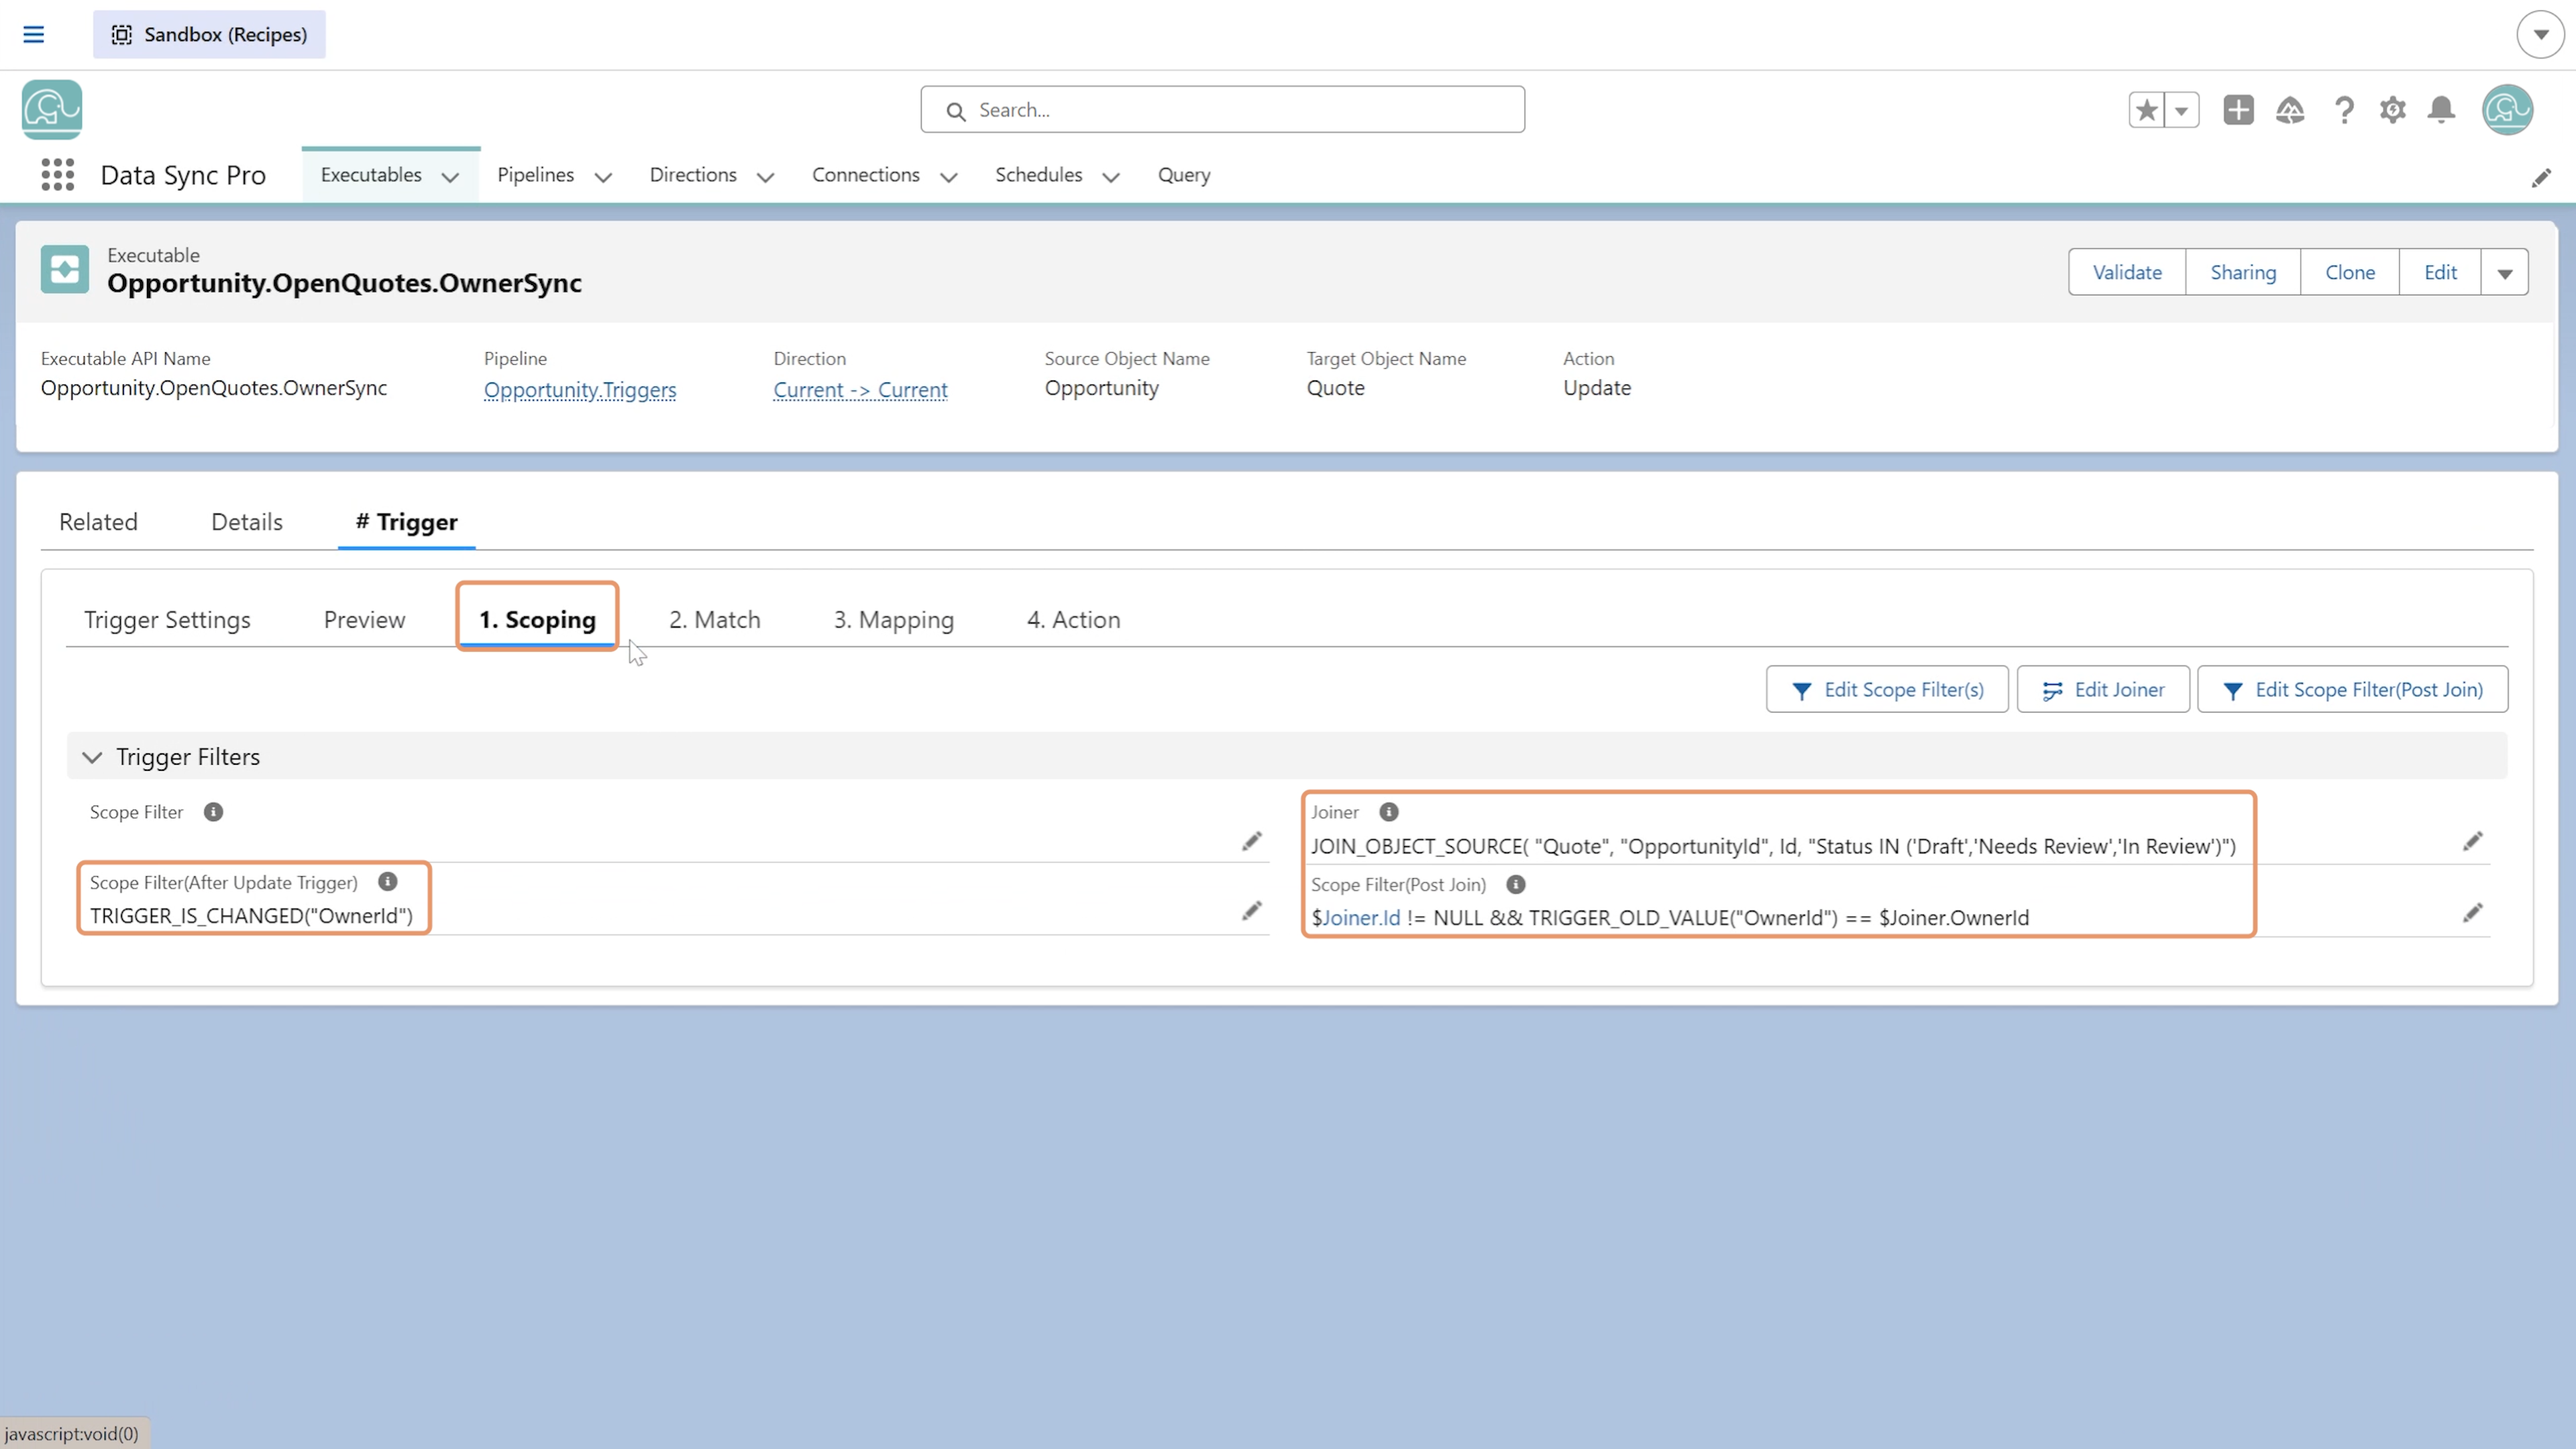Open the favorites list dropdown arrow
Viewport: 2576px width, 1449px height.
point(2182,110)
